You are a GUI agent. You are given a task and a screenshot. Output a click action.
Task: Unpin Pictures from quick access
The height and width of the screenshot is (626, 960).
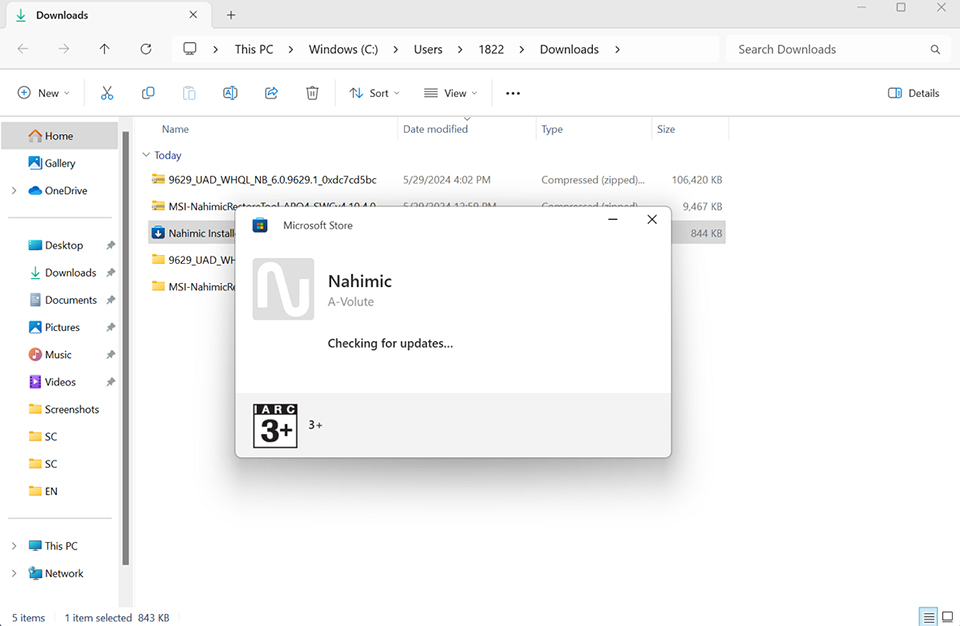pyautogui.click(x=111, y=328)
